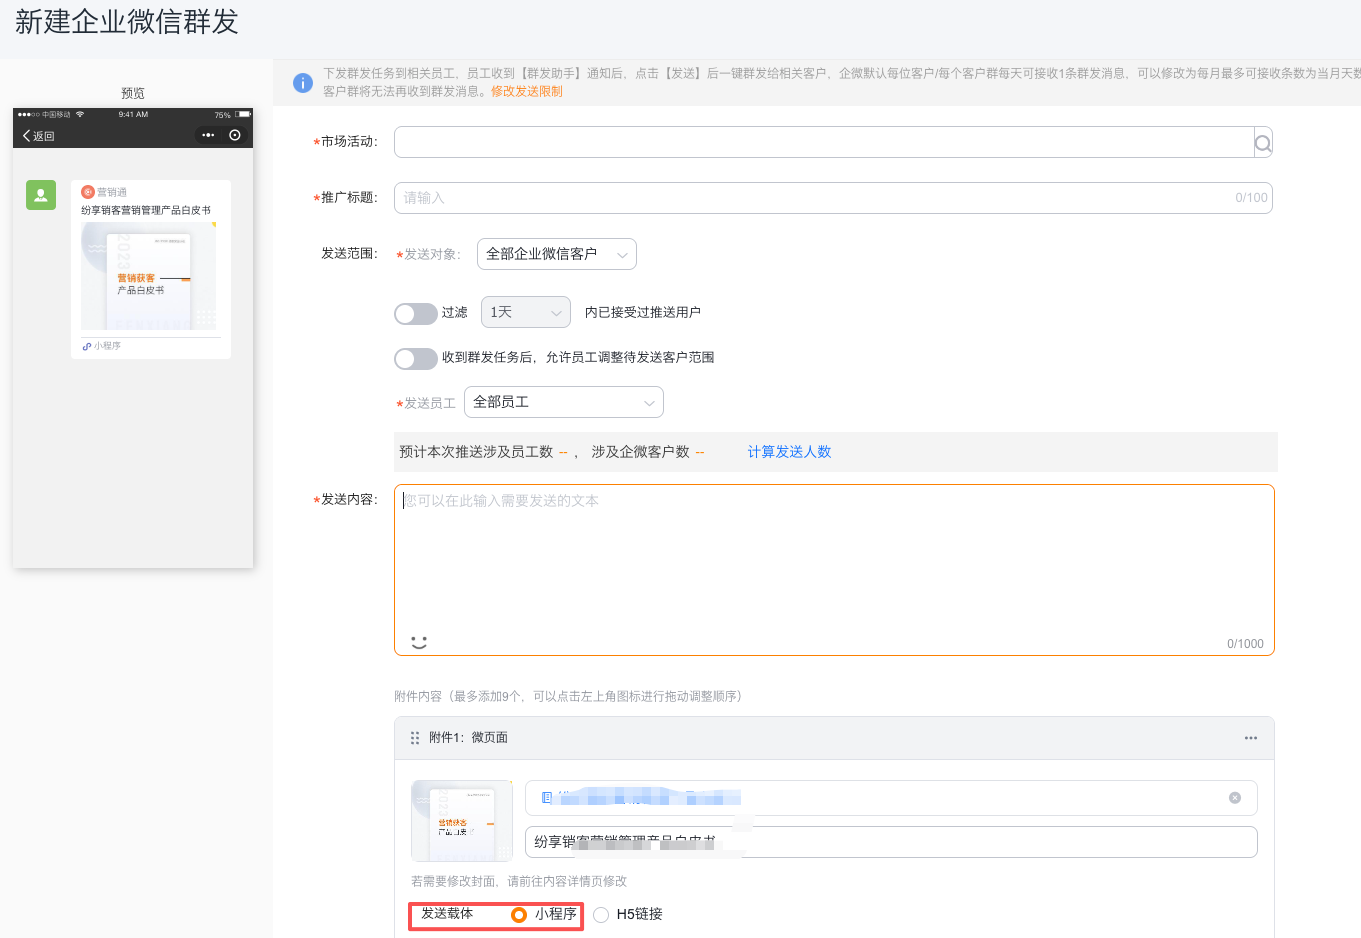The height and width of the screenshot is (938, 1361).
Task: Click the search icon in 市场活动 field
Action: click(1263, 143)
